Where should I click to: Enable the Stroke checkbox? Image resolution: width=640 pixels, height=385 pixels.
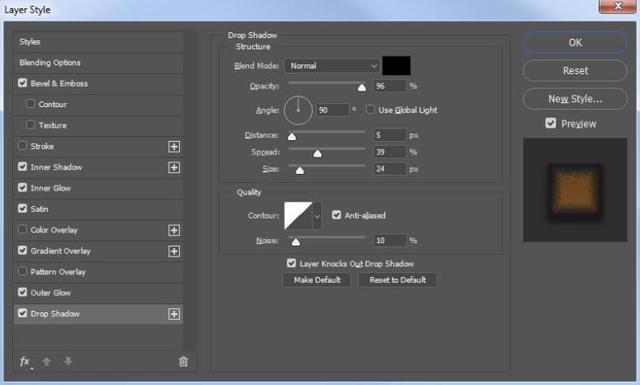tap(22, 146)
